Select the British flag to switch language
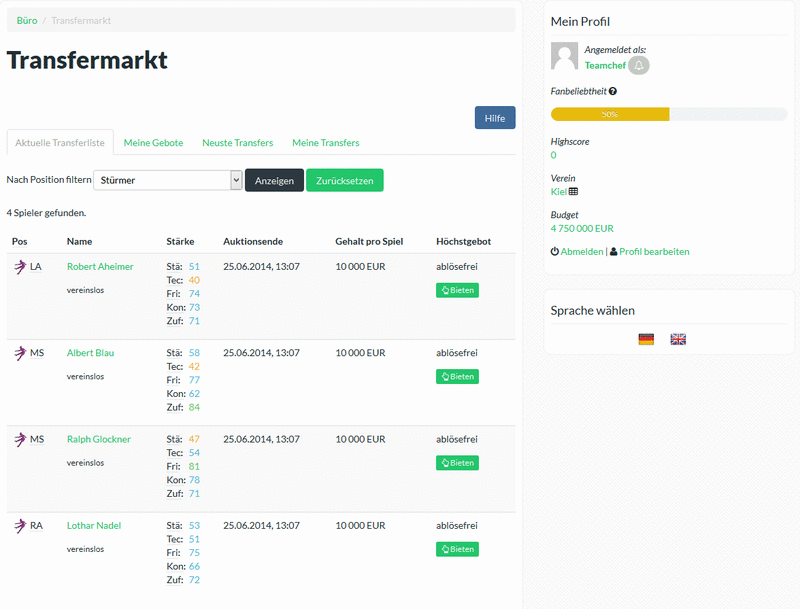800x609 pixels. pyautogui.click(x=678, y=339)
